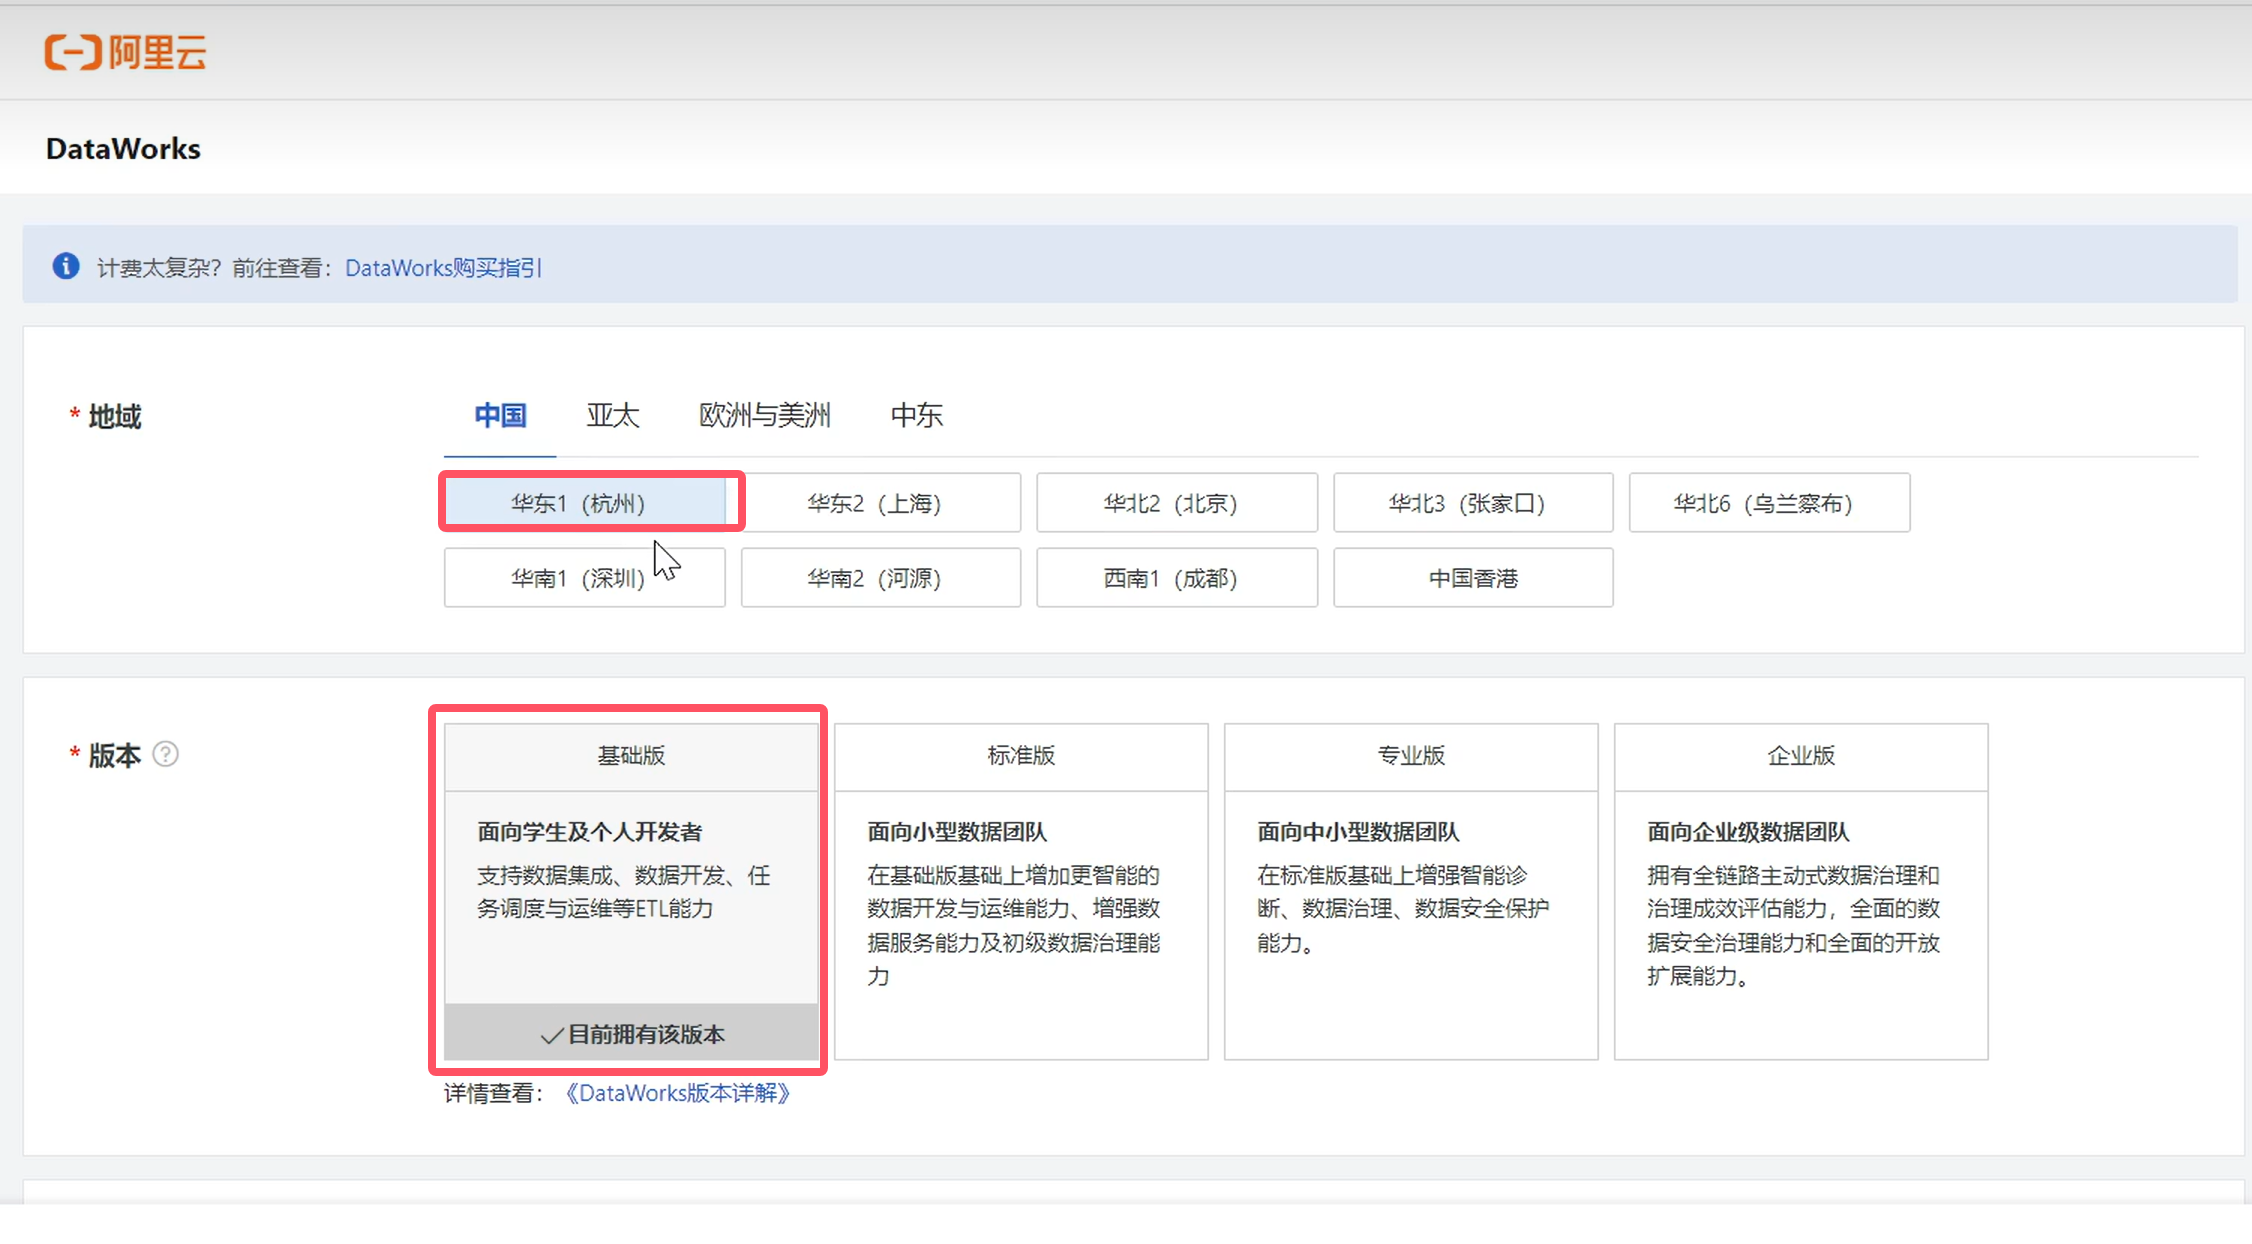Open the DataWorks购买指引 link
This screenshot has width=2252, height=1244.
[x=442, y=268]
